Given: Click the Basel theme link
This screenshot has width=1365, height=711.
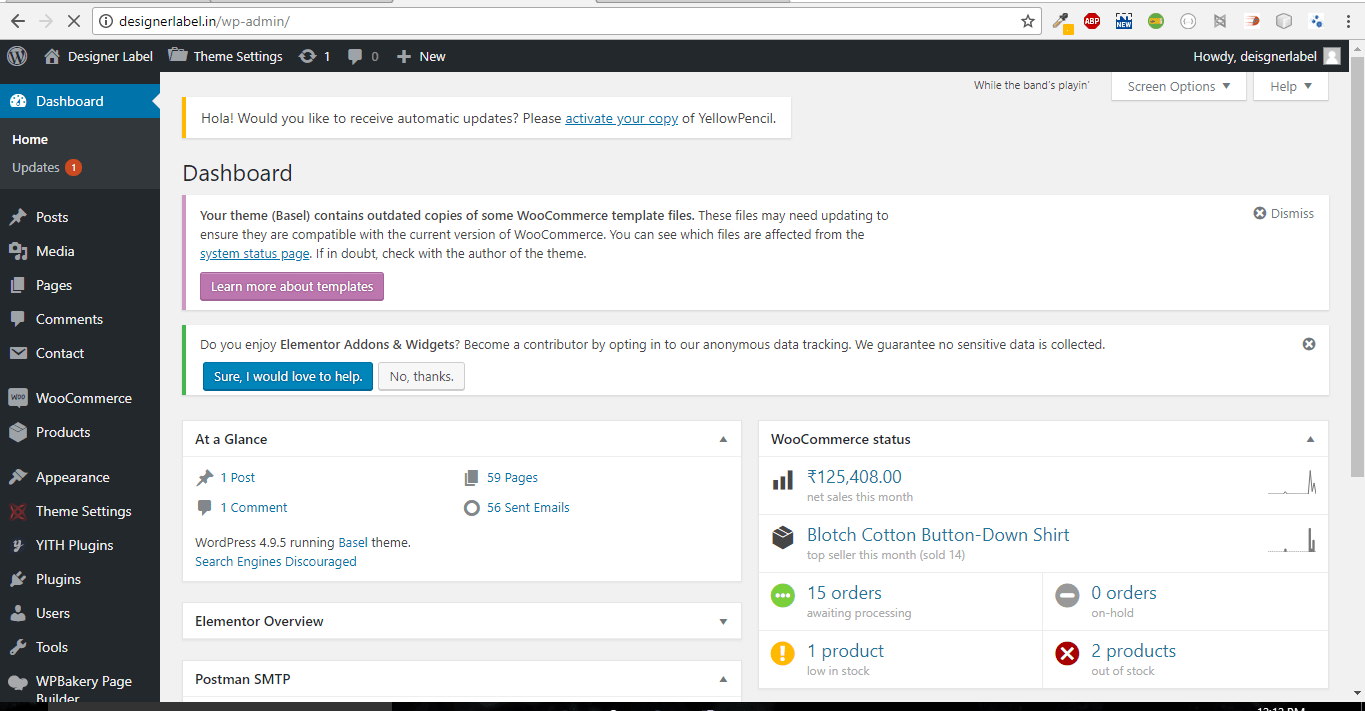Looking at the screenshot, I should coord(353,542).
